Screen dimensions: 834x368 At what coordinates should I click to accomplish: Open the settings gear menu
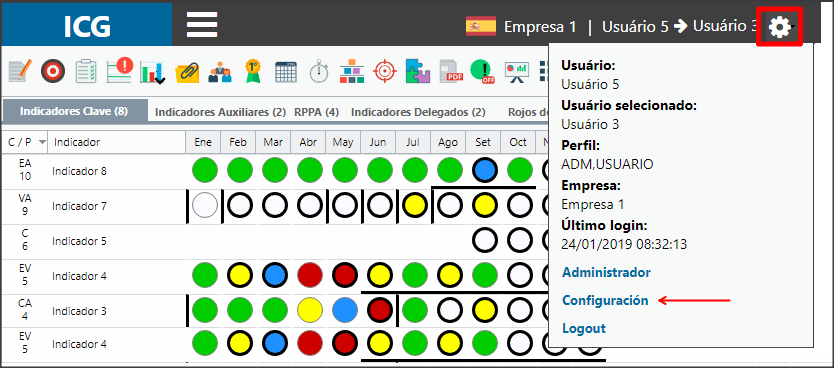coord(780,27)
